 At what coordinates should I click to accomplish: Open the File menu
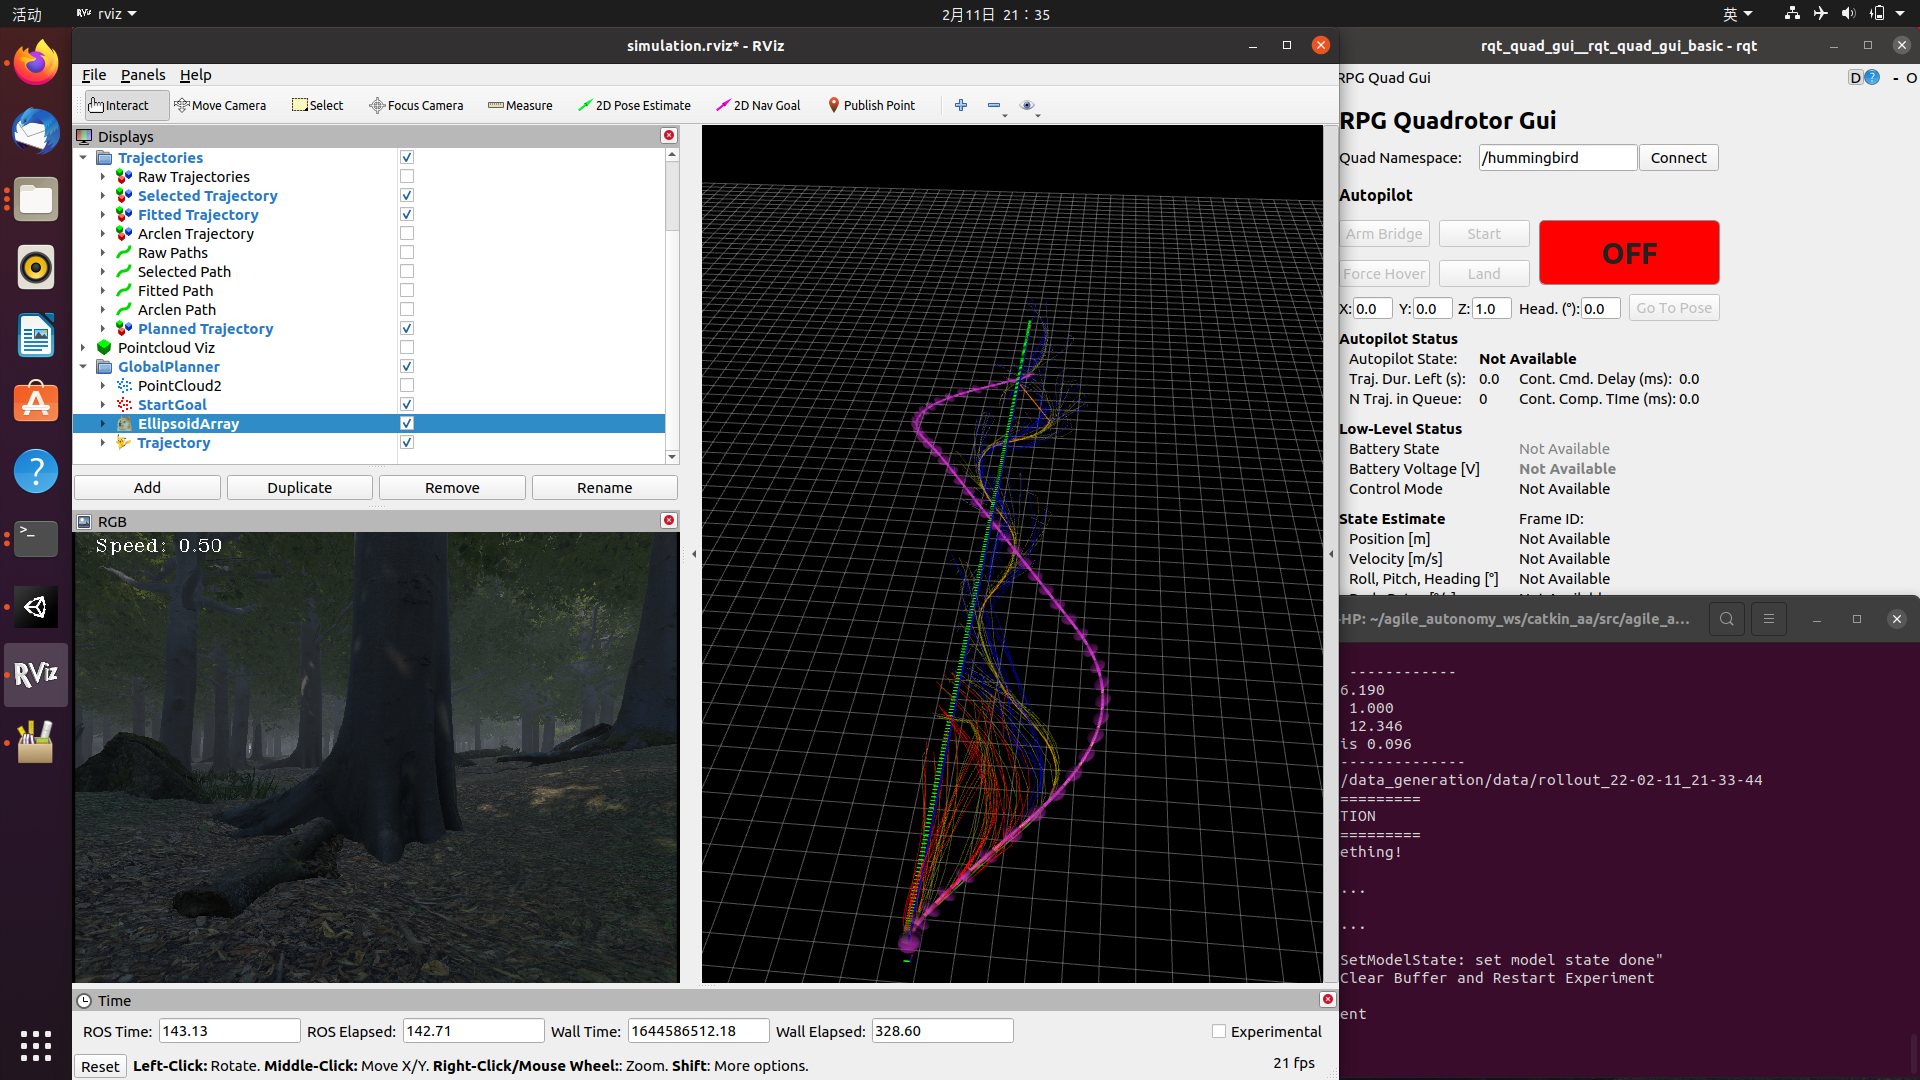(94, 75)
